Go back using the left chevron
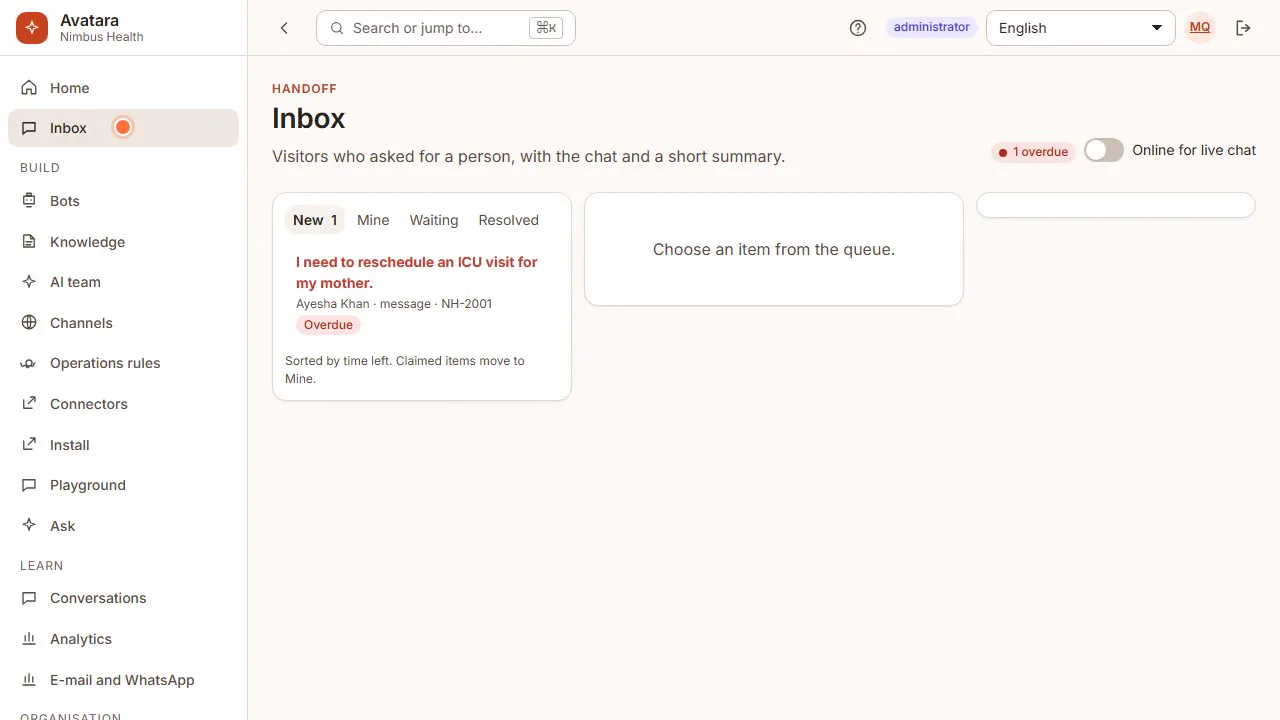Viewport: 1280px width, 720px height. pos(284,28)
